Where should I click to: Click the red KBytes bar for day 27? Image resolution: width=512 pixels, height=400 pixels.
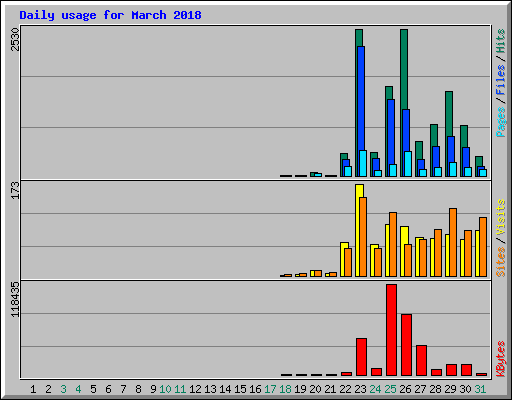tap(421, 361)
